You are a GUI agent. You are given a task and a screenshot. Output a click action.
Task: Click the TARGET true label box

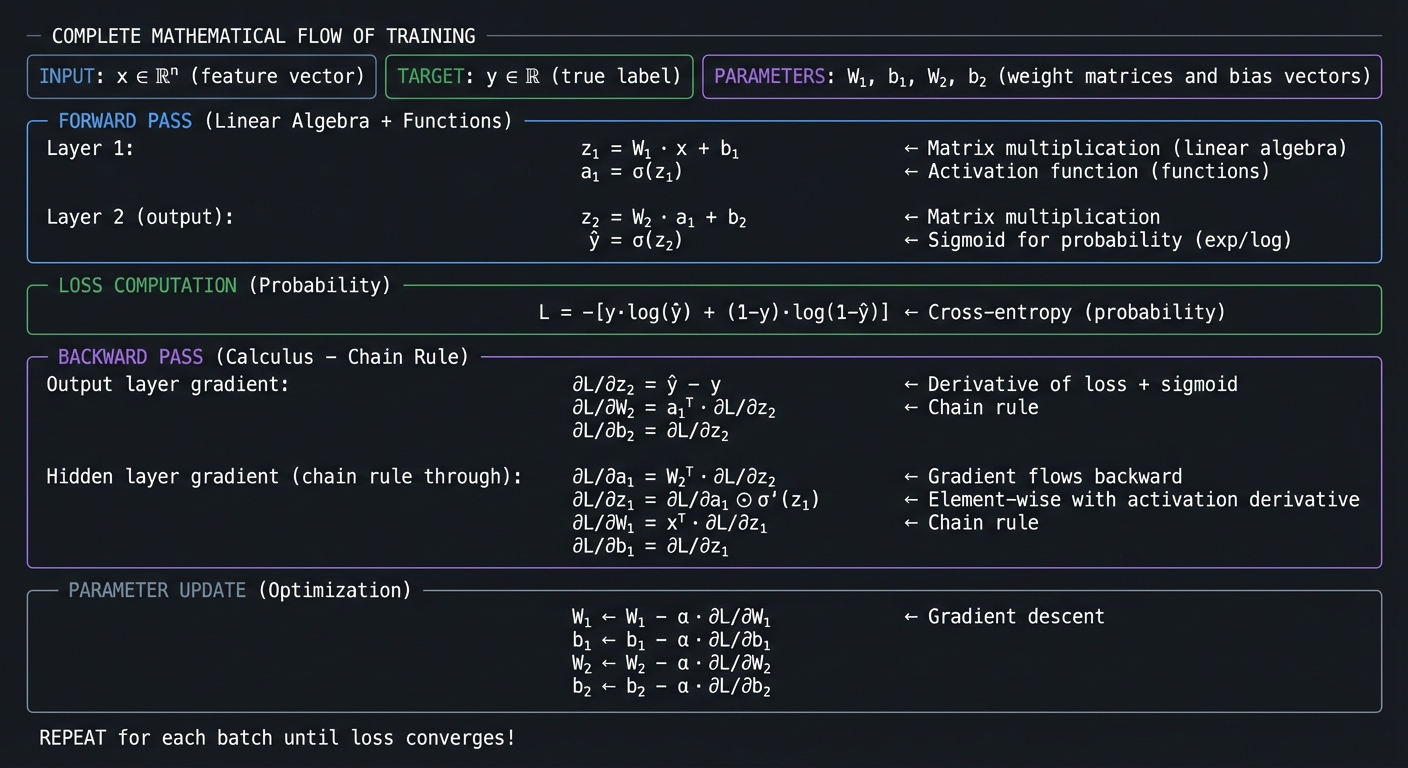pyautogui.click(x=539, y=76)
